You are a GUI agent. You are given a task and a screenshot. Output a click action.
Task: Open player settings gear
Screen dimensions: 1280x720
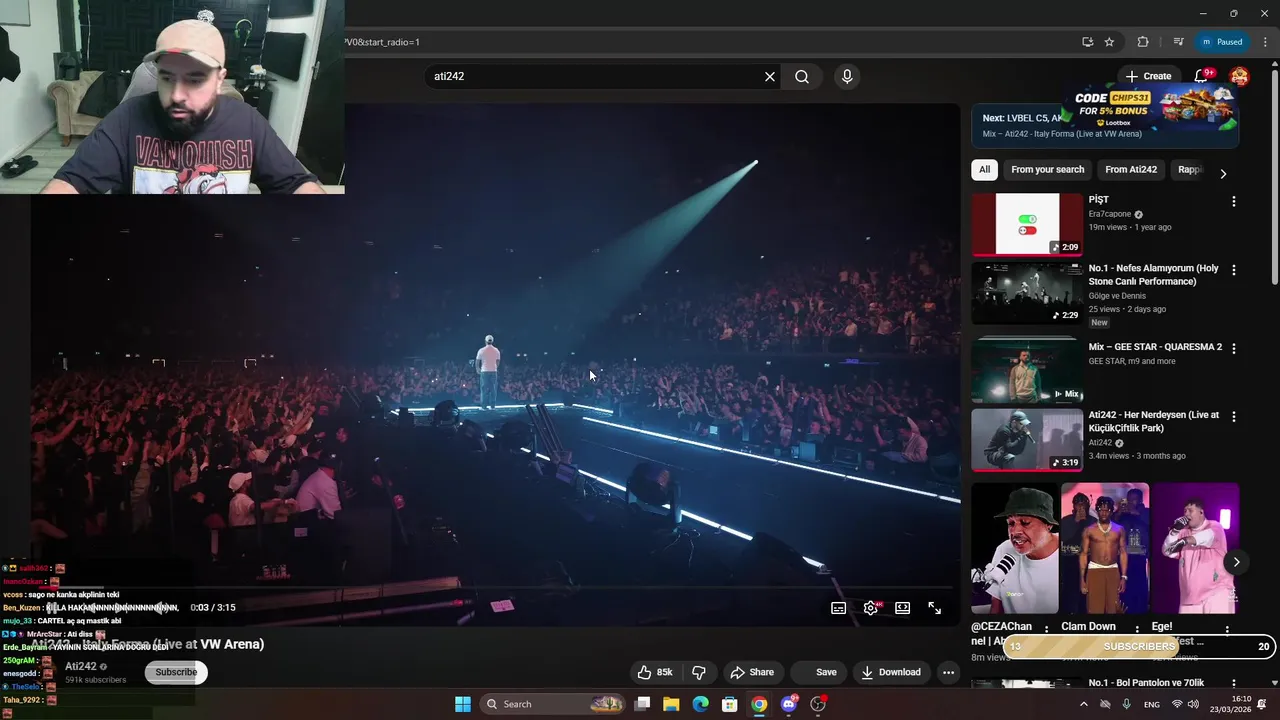pos(871,608)
